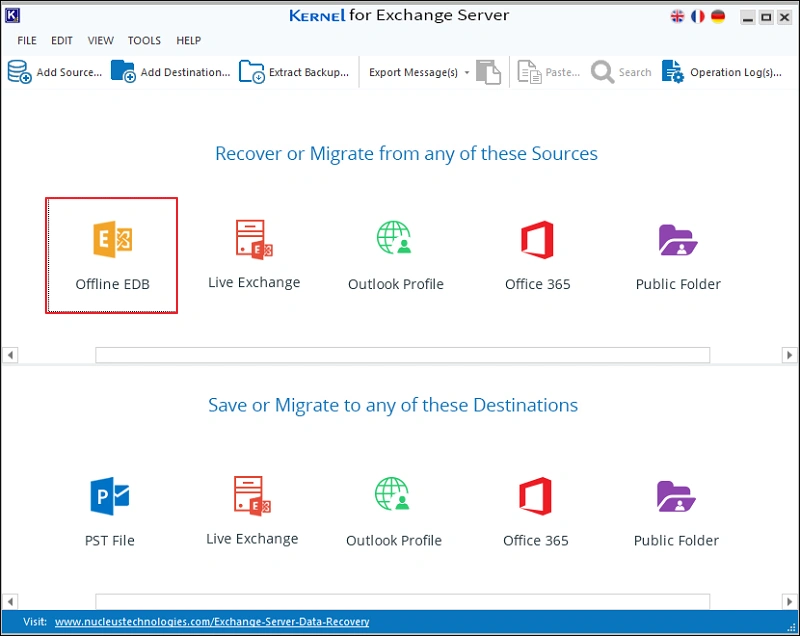Click the destinations horizontal scrollbar thumb
This screenshot has height=636, width=800.
pyautogui.click(x=403, y=601)
